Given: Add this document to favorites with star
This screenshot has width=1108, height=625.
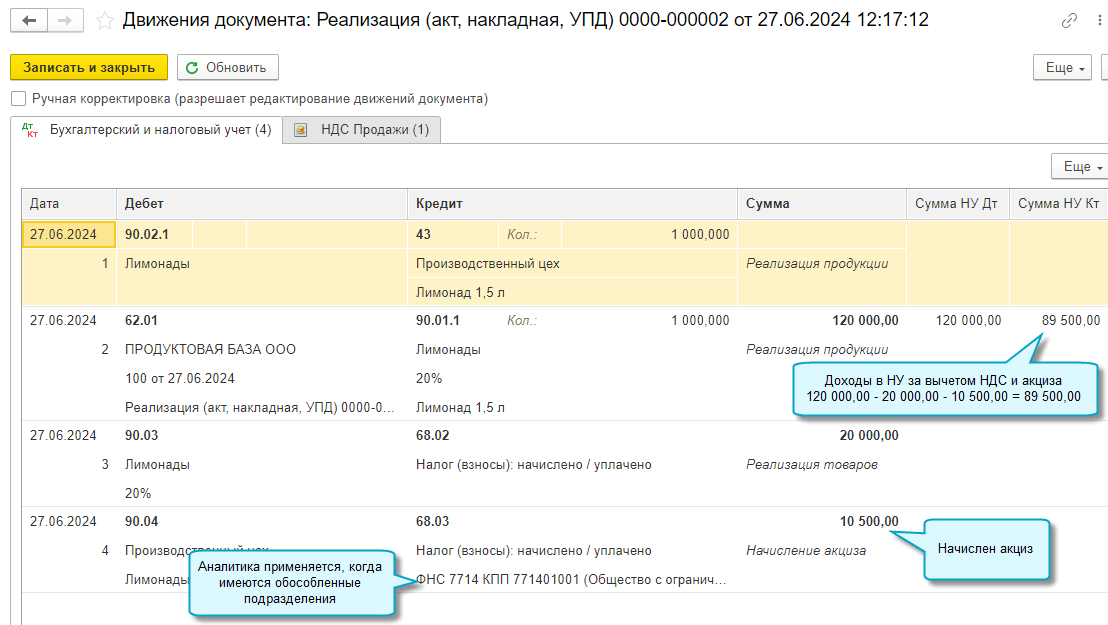Looking at the screenshot, I should 104,20.
